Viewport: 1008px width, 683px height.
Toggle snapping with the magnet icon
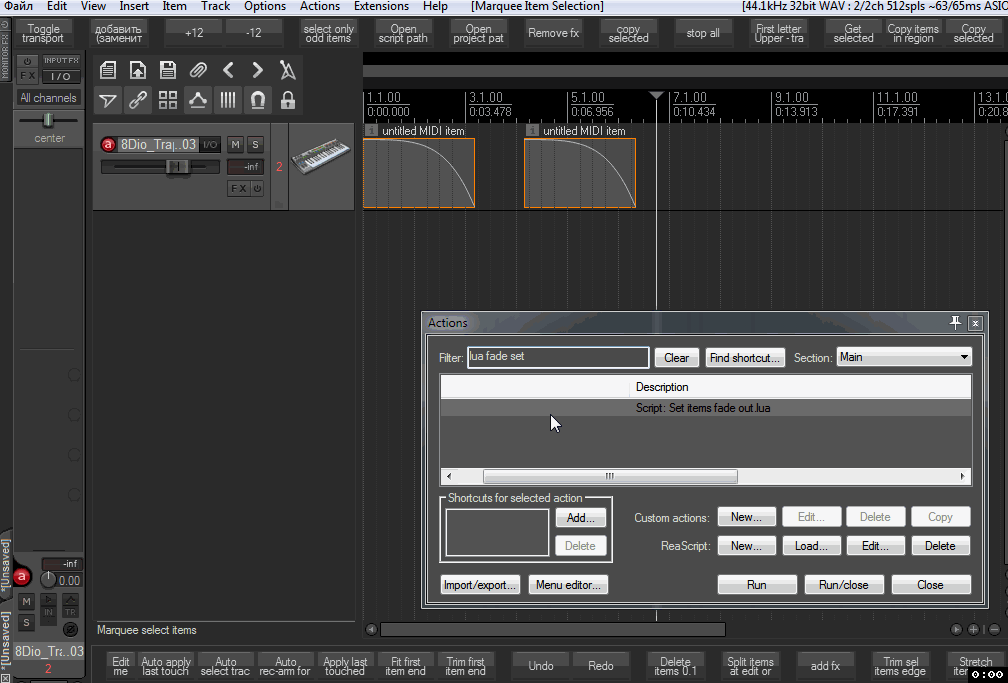(x=258, y=100)
